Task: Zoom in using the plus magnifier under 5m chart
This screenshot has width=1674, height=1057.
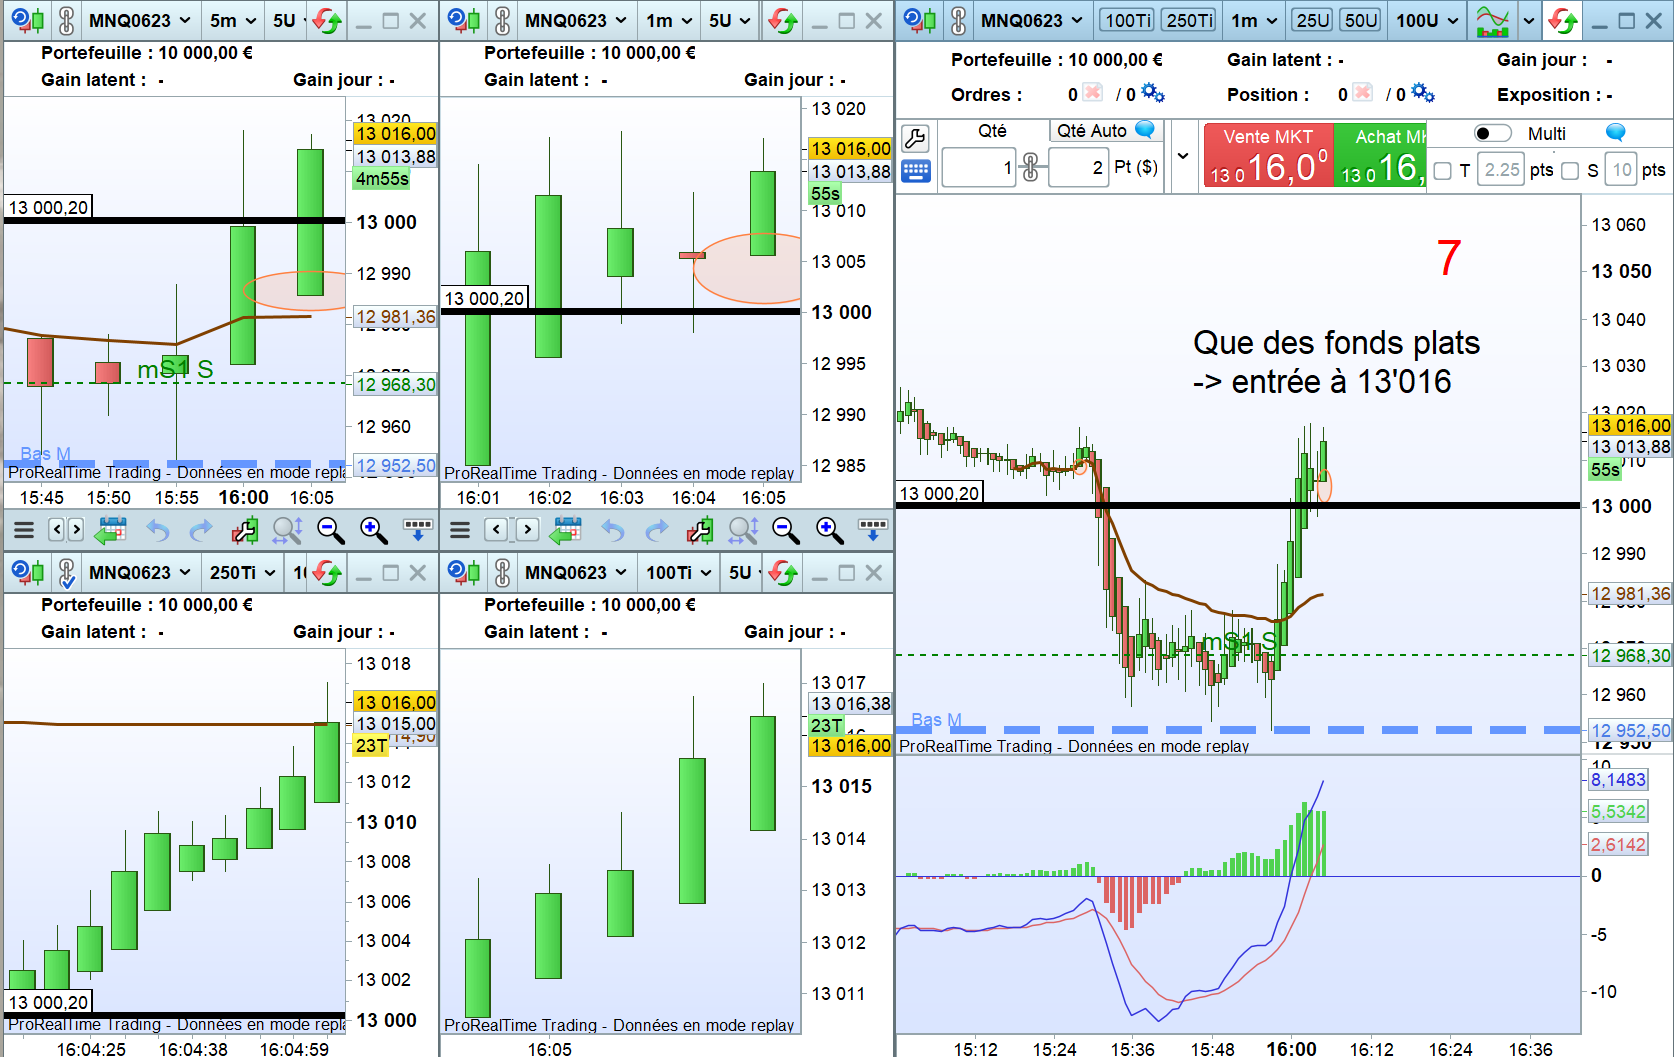Action: click(x=374, y=530)
